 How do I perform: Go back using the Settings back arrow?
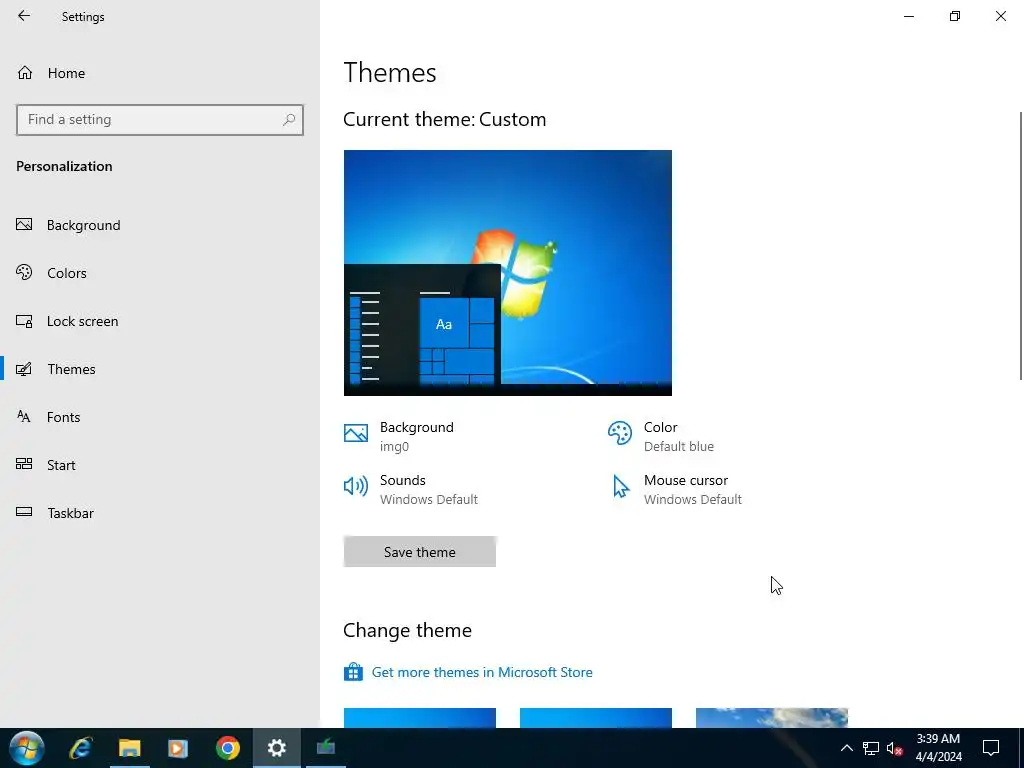tap(24, 16)
